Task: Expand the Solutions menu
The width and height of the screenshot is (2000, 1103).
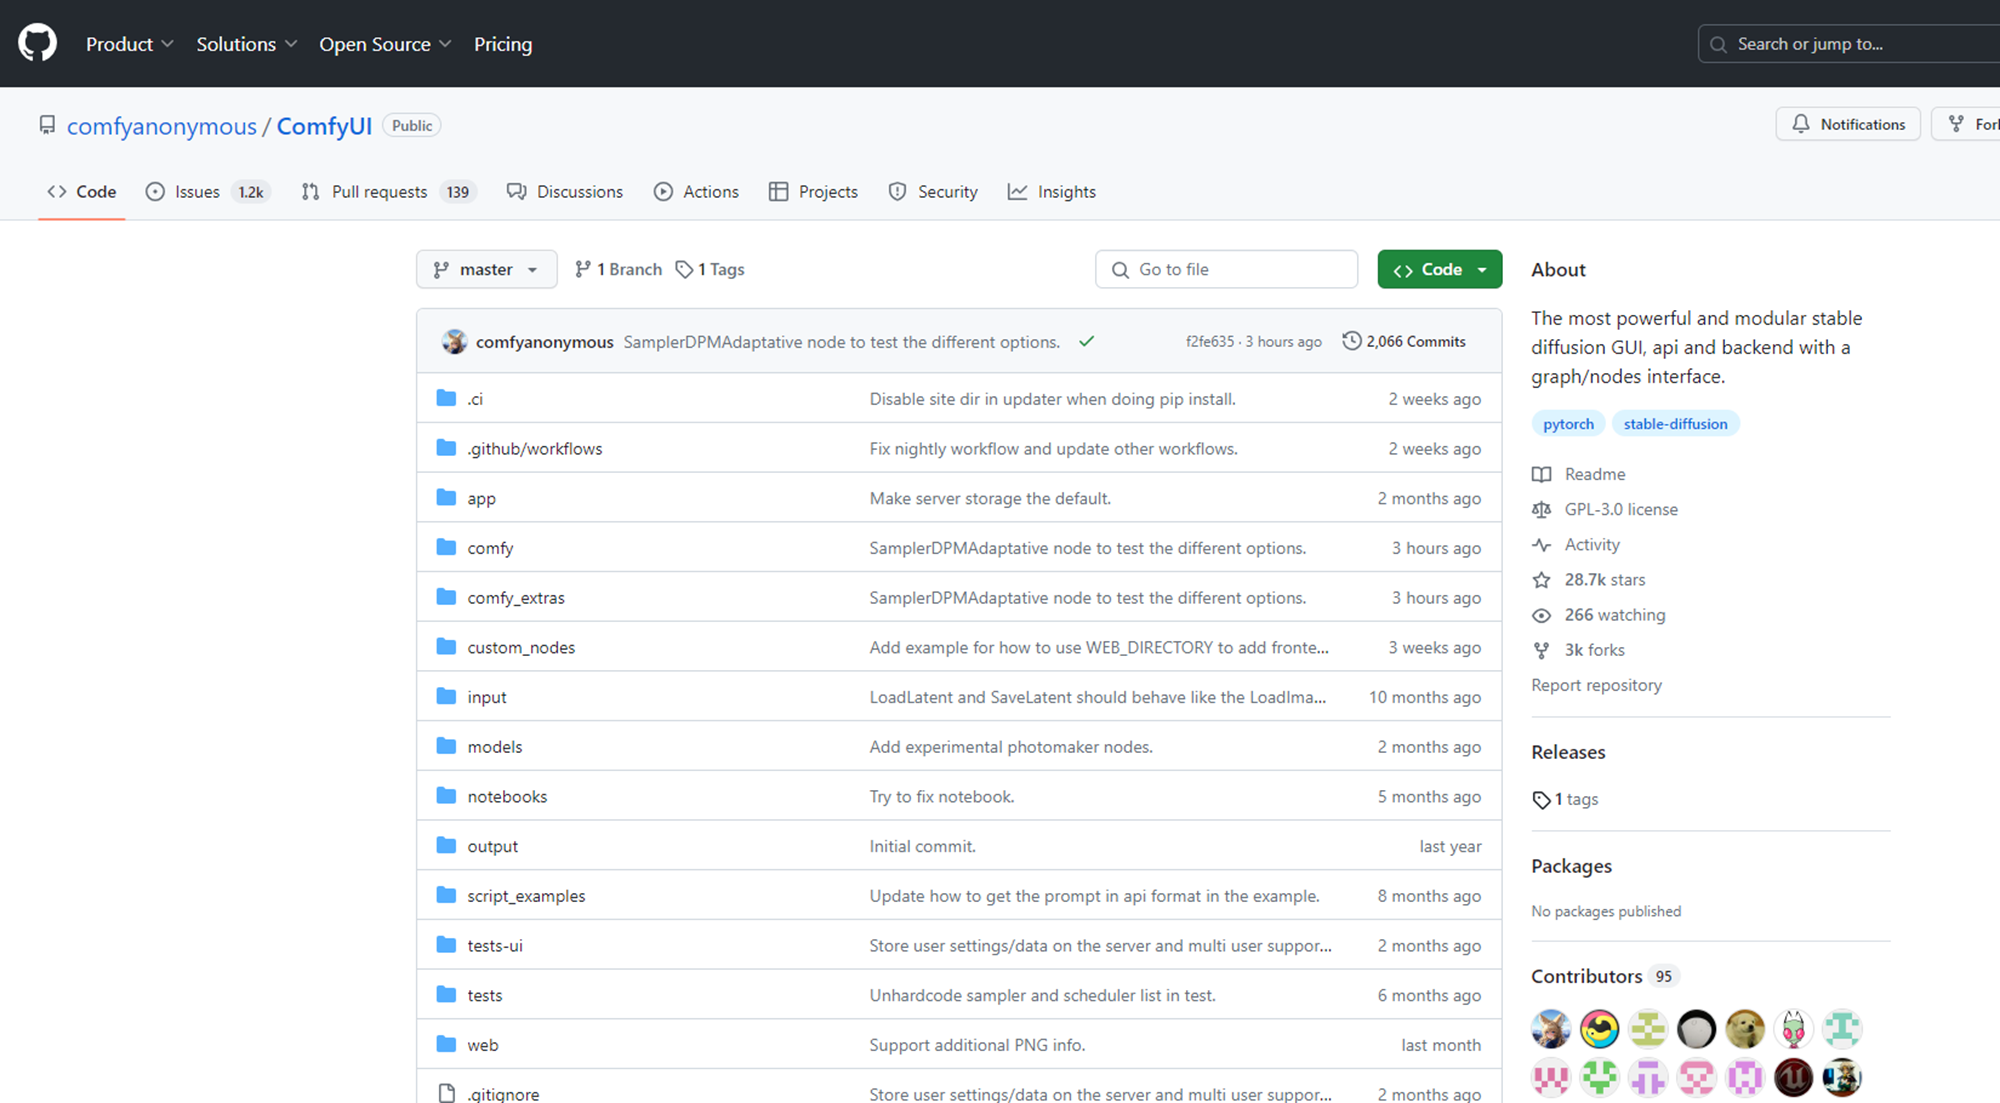Action: (246, 44)
